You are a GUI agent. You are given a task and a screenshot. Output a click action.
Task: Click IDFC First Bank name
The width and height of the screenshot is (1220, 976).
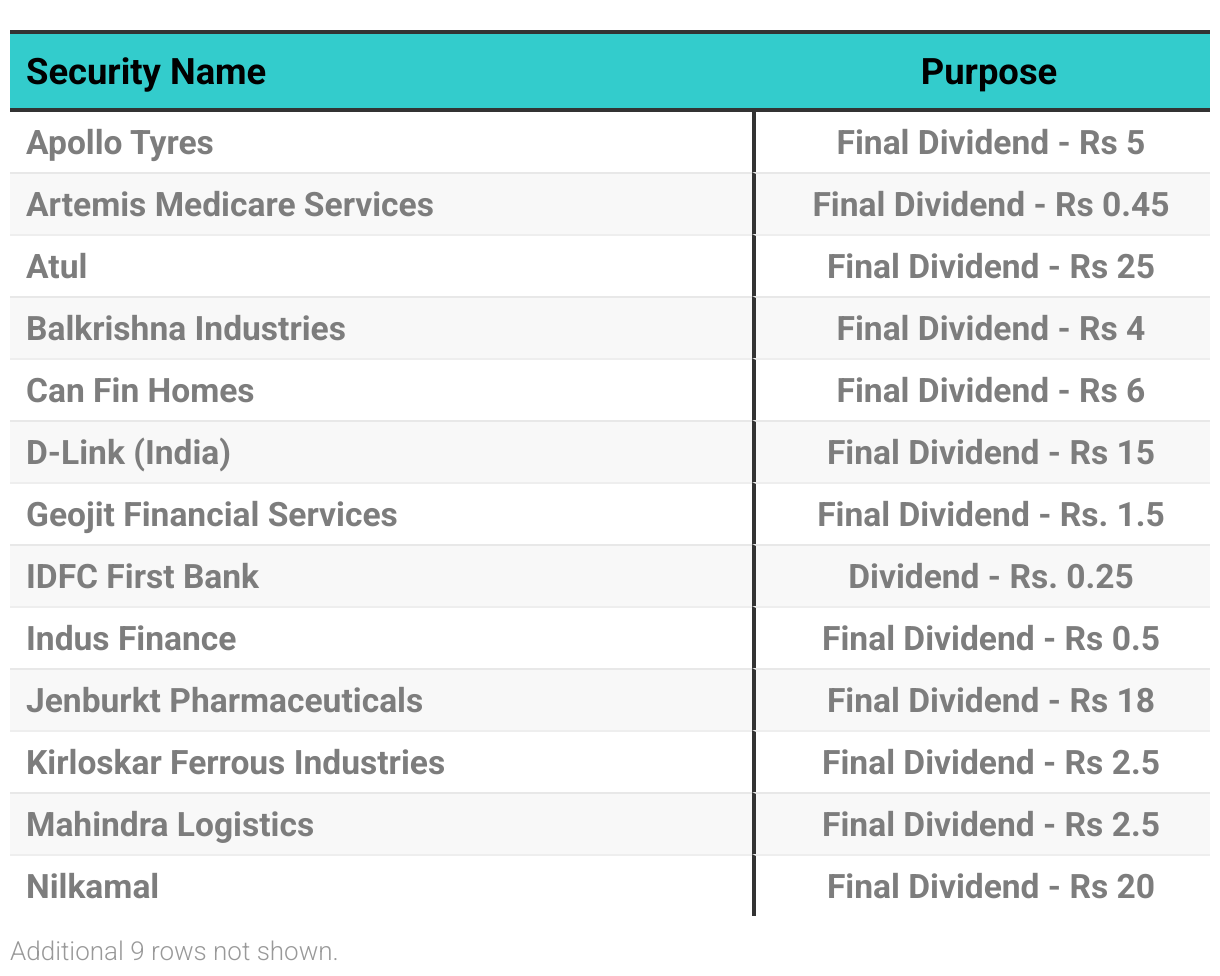pos(143,577)
